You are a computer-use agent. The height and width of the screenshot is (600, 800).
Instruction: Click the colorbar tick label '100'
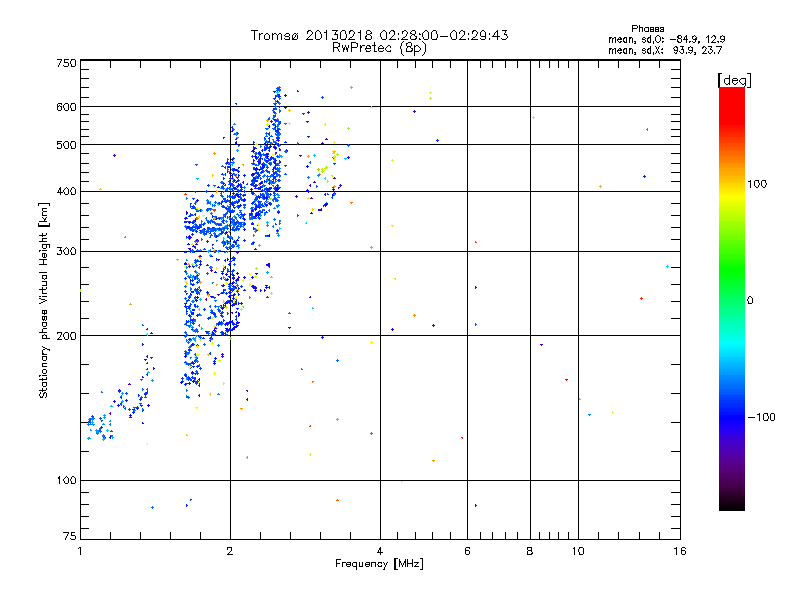pos(757,184)
